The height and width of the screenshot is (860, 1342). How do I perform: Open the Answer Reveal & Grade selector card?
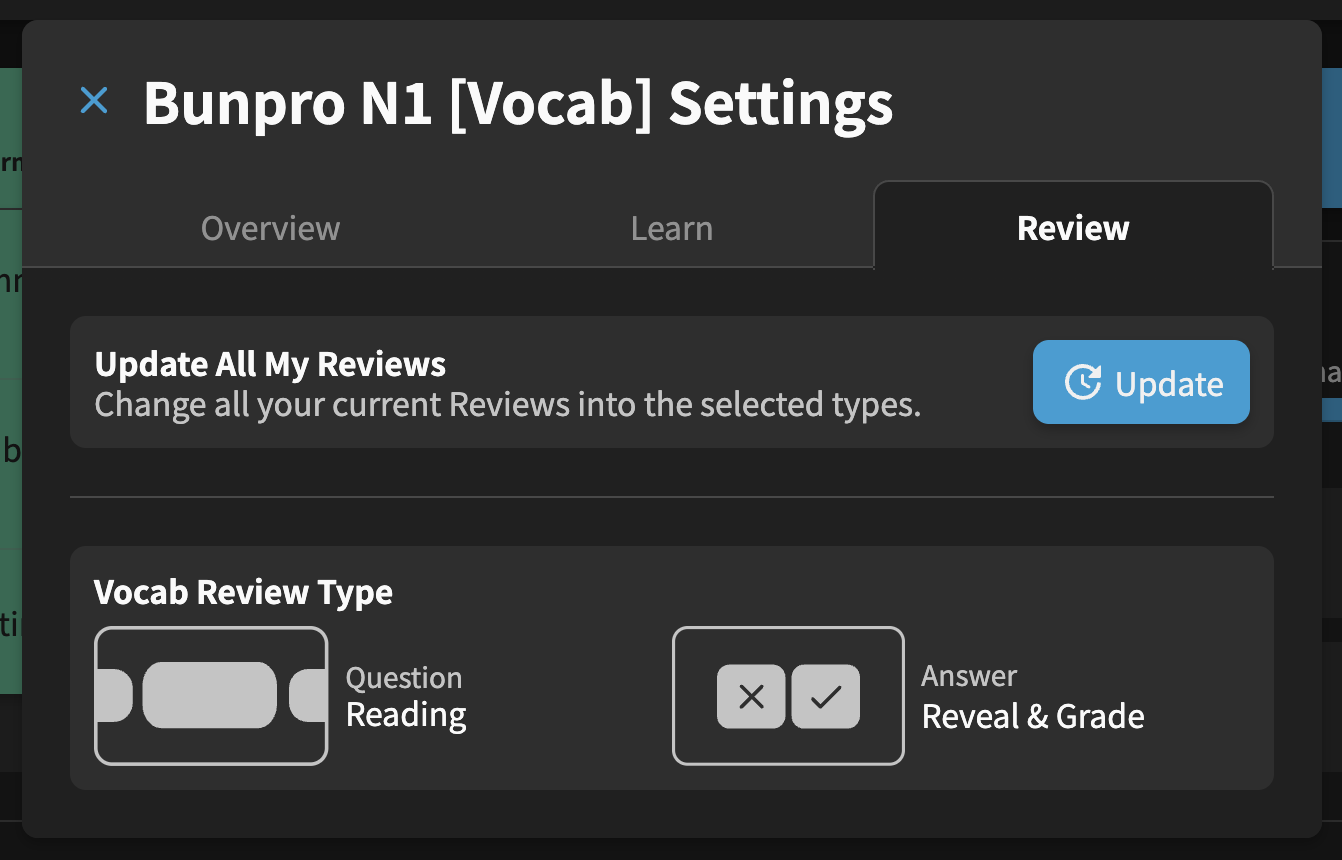[x=788, y=696]
